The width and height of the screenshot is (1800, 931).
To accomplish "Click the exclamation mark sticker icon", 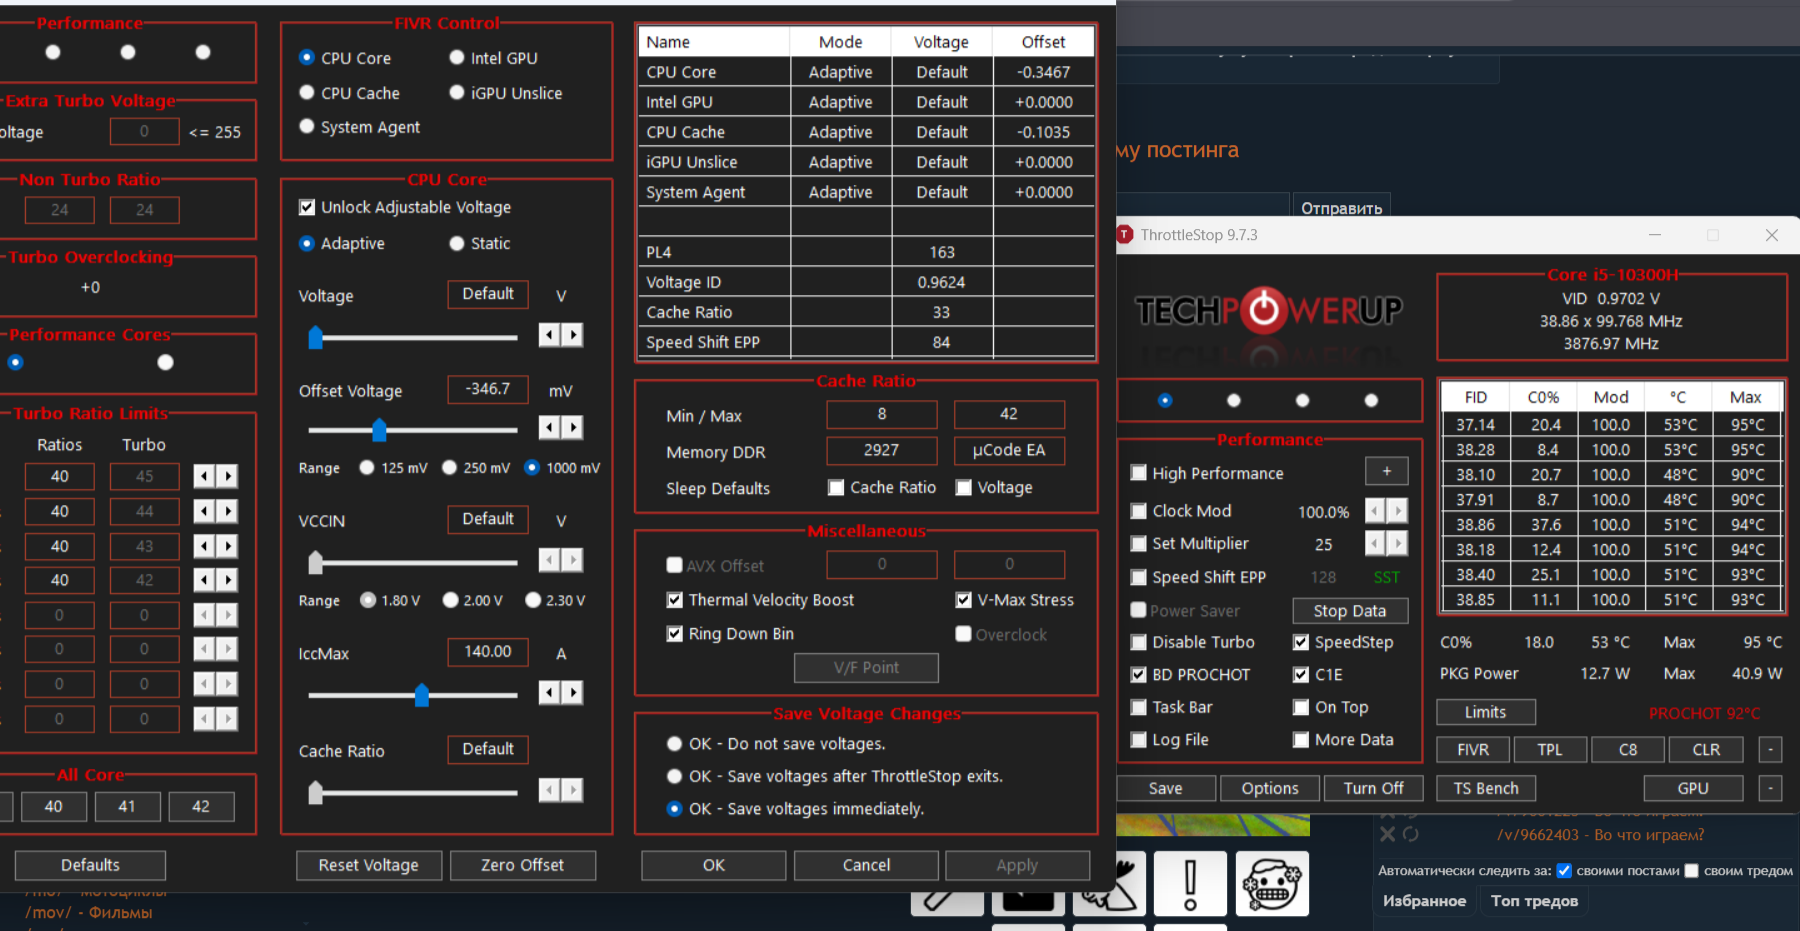I will (x=1190, y=884).
